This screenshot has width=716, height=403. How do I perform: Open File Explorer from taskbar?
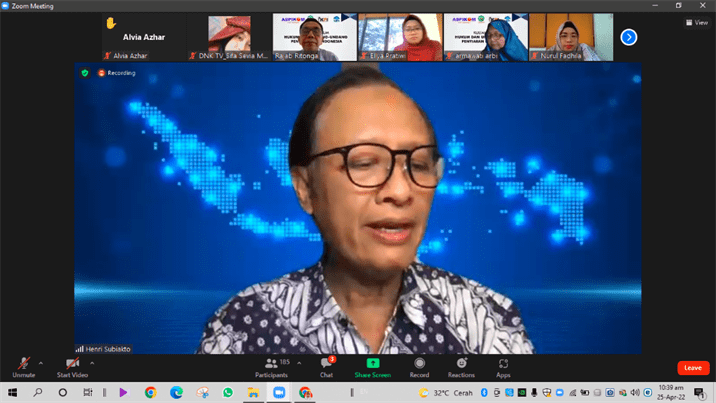coord(253,393)
